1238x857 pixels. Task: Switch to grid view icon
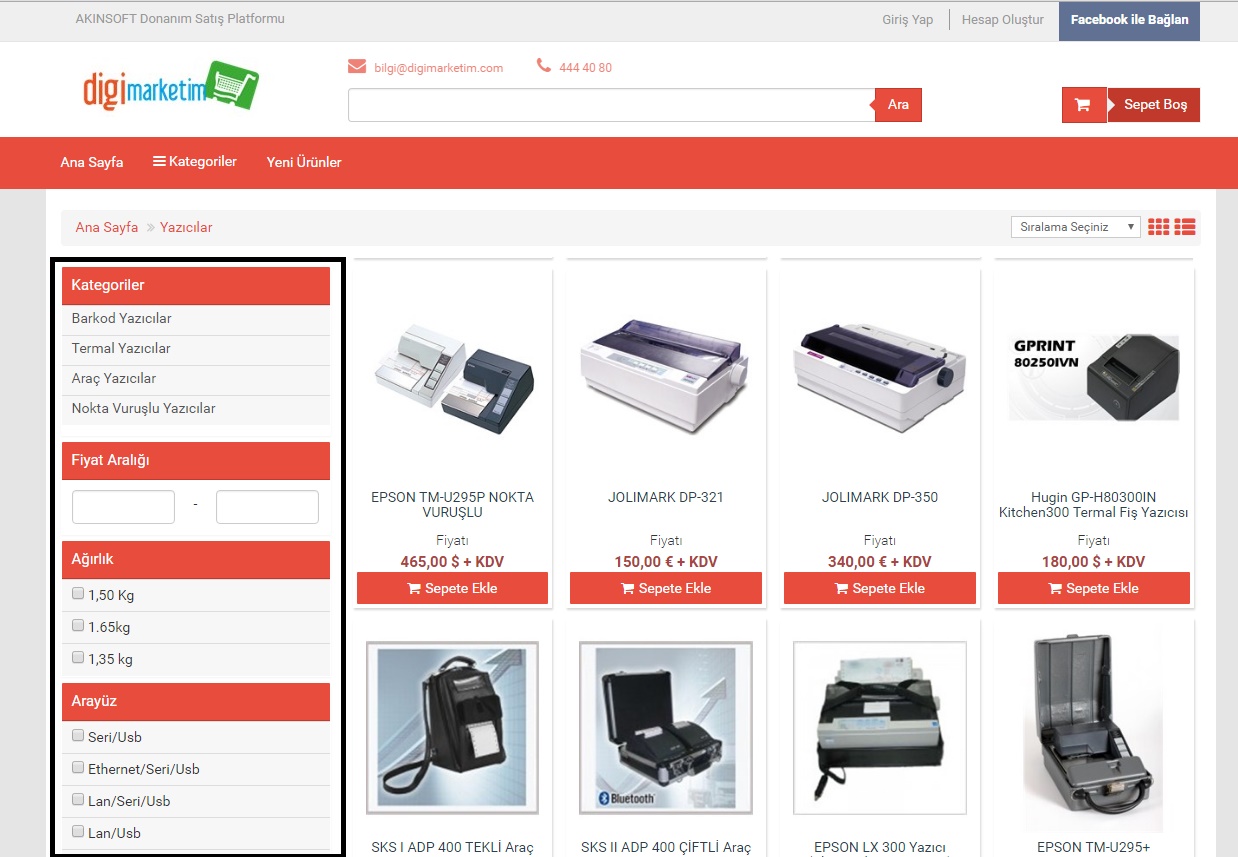tap(1159, 227)
